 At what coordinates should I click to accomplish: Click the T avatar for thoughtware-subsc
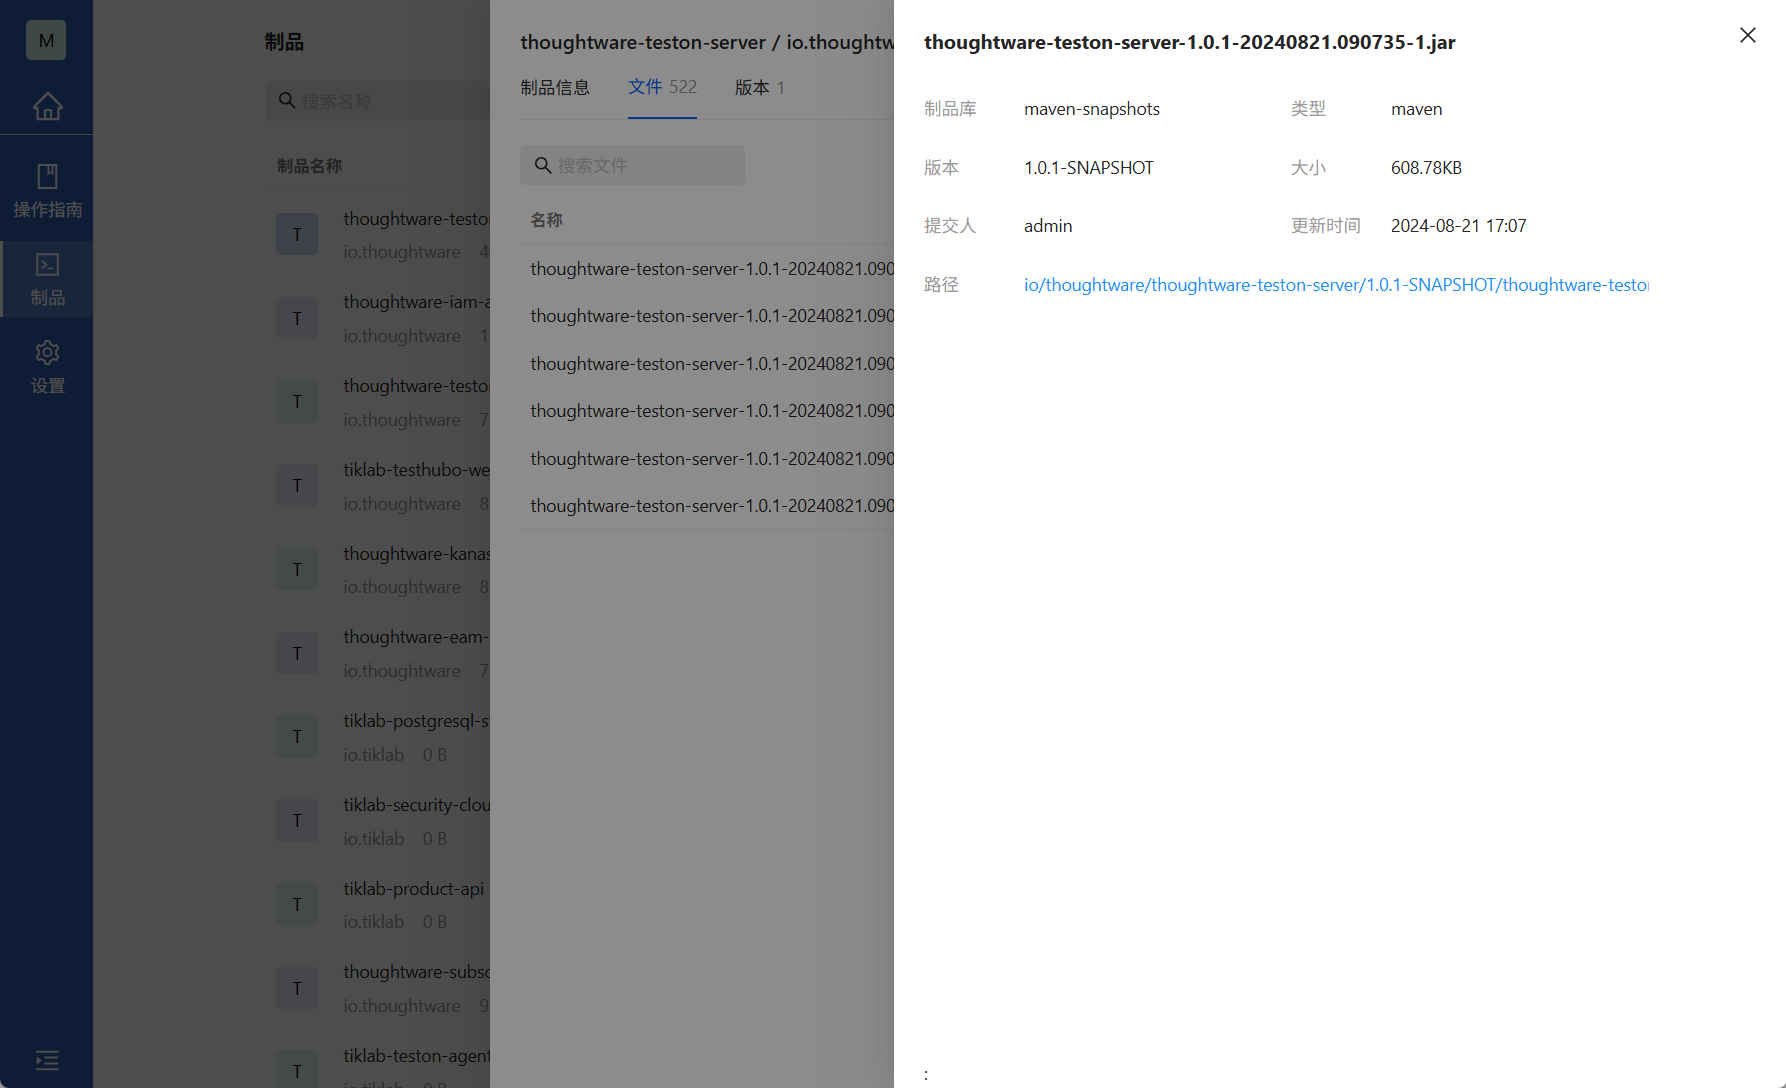point(297,988)
